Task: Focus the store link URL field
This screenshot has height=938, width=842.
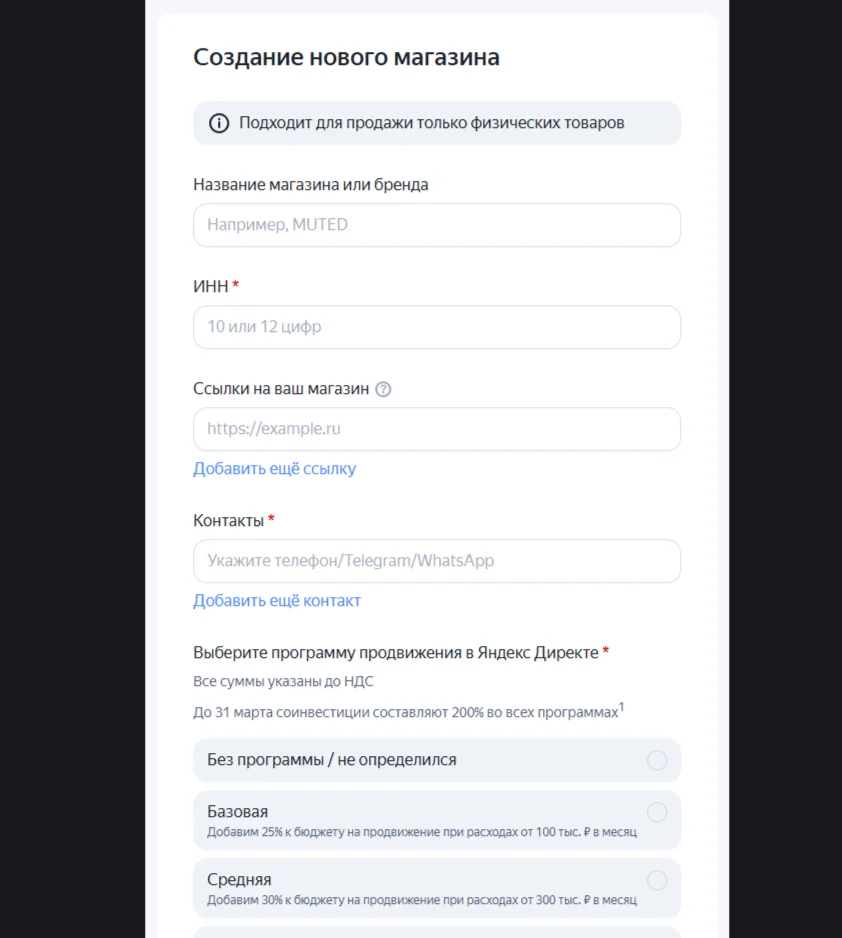Action: tap(436, 429)
